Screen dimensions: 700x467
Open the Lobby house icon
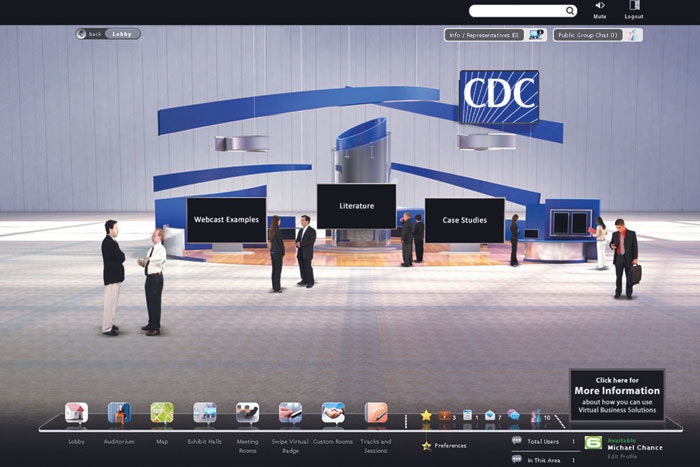(x=76, y=413)
